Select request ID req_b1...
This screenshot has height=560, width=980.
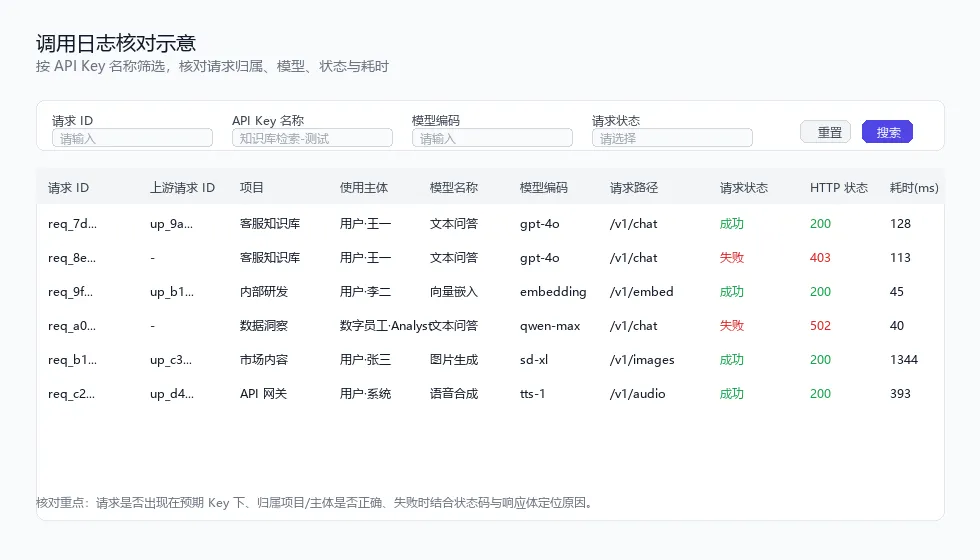[x=72, y=360]
